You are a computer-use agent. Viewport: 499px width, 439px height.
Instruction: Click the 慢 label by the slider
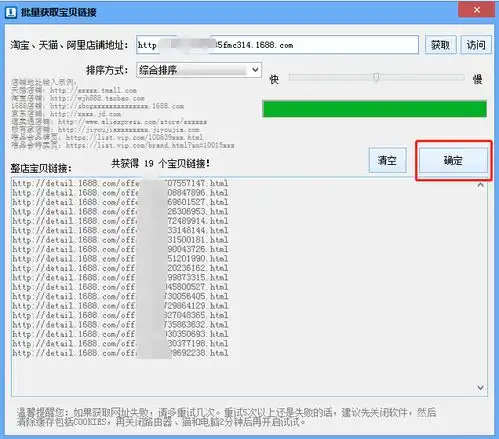click(x=478, y=79)
